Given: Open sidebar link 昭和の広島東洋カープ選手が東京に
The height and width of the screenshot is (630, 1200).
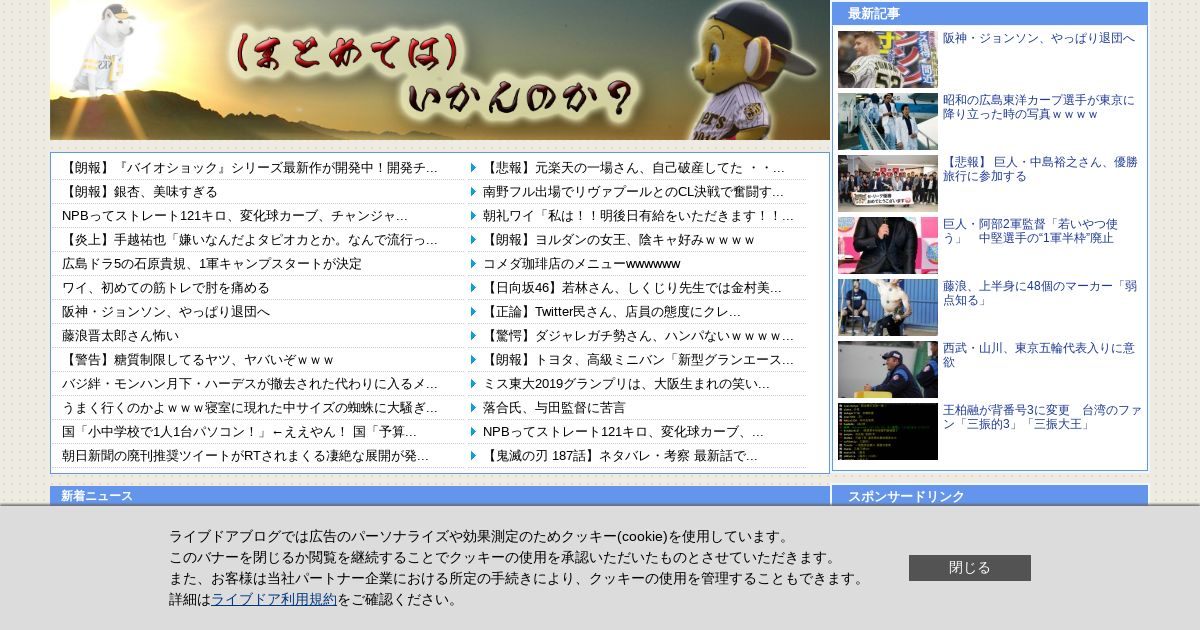Looking at the screenshot, I should 1039,107.
